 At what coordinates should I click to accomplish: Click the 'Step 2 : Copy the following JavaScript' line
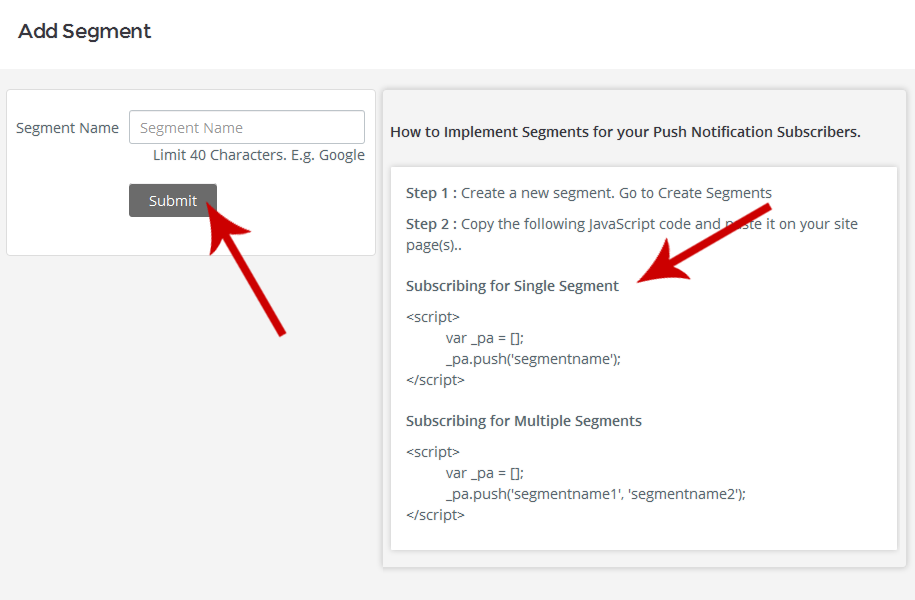(x=632, y=234)
